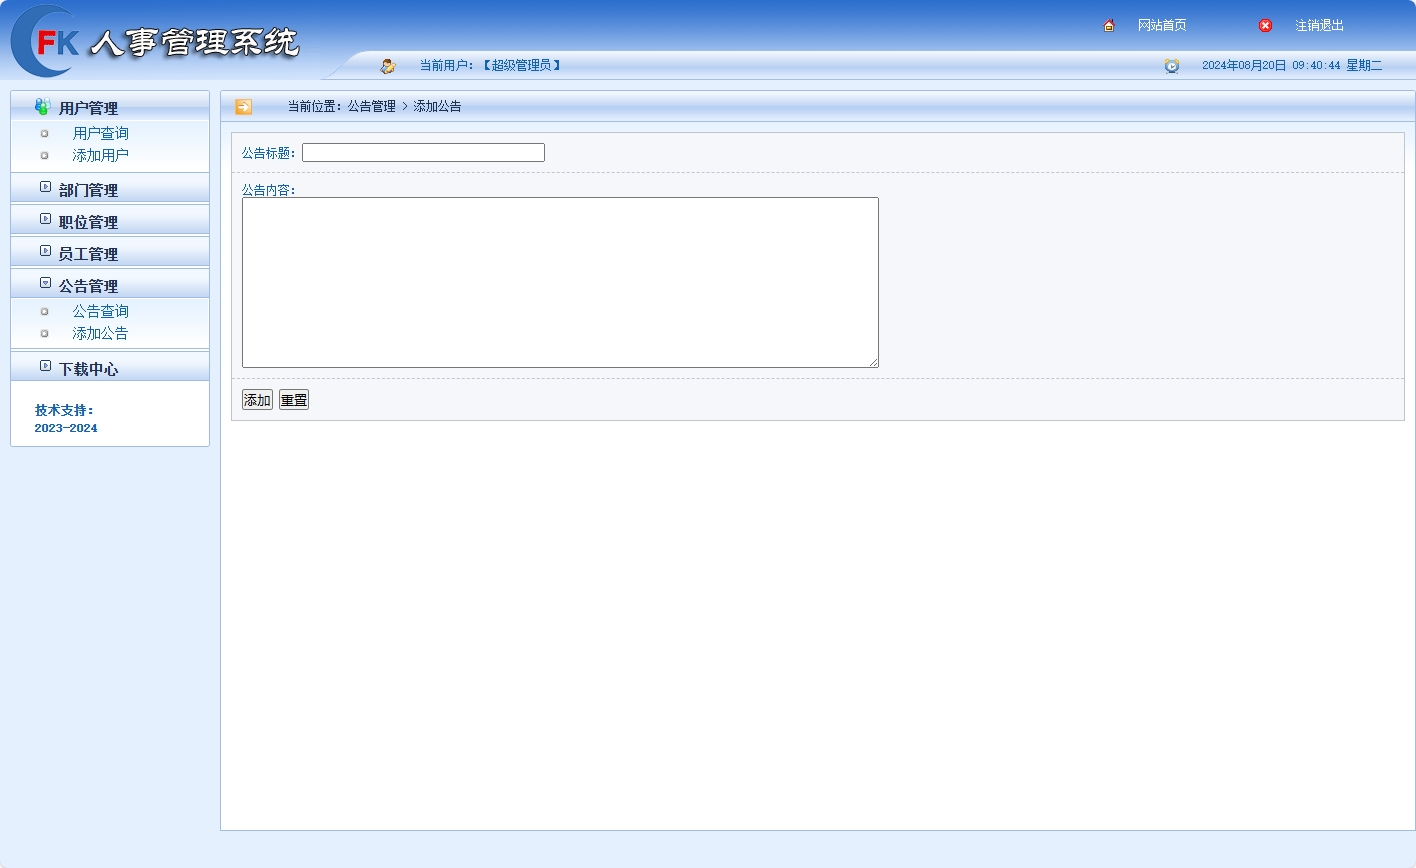
Task: Open the 用户查询 page
Action: [x=100, y=133]
